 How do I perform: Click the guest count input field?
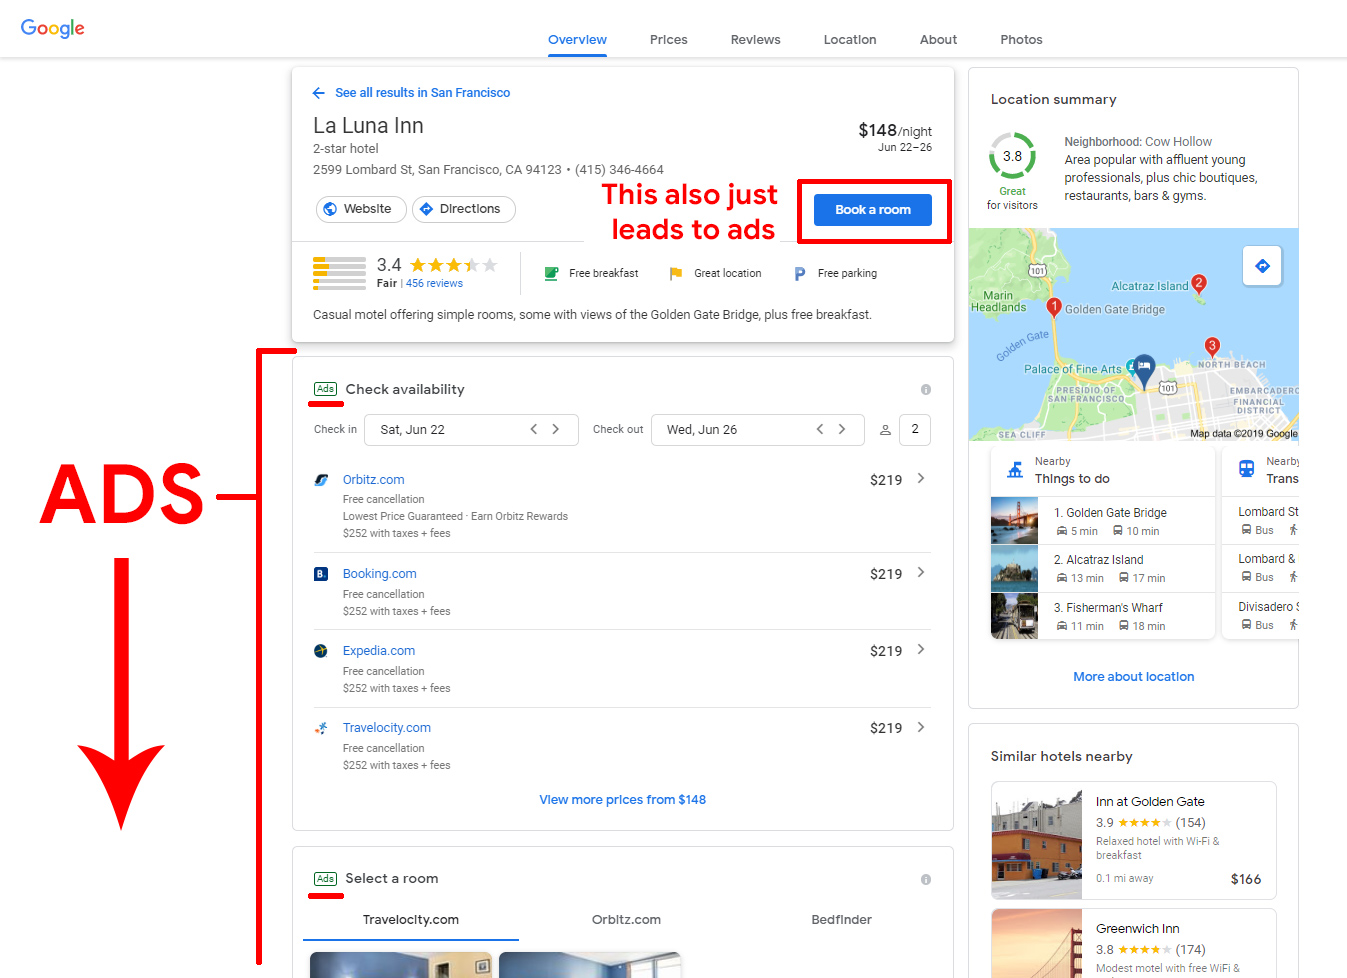914,429
